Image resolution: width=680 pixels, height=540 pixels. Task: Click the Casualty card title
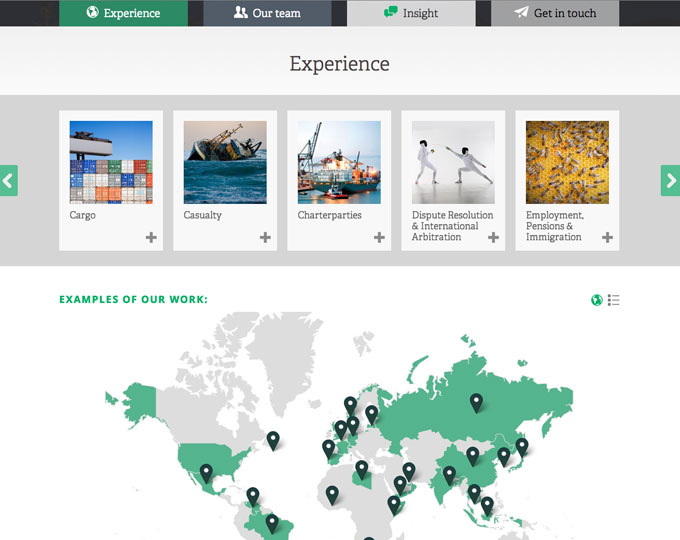tap(203, 215)
